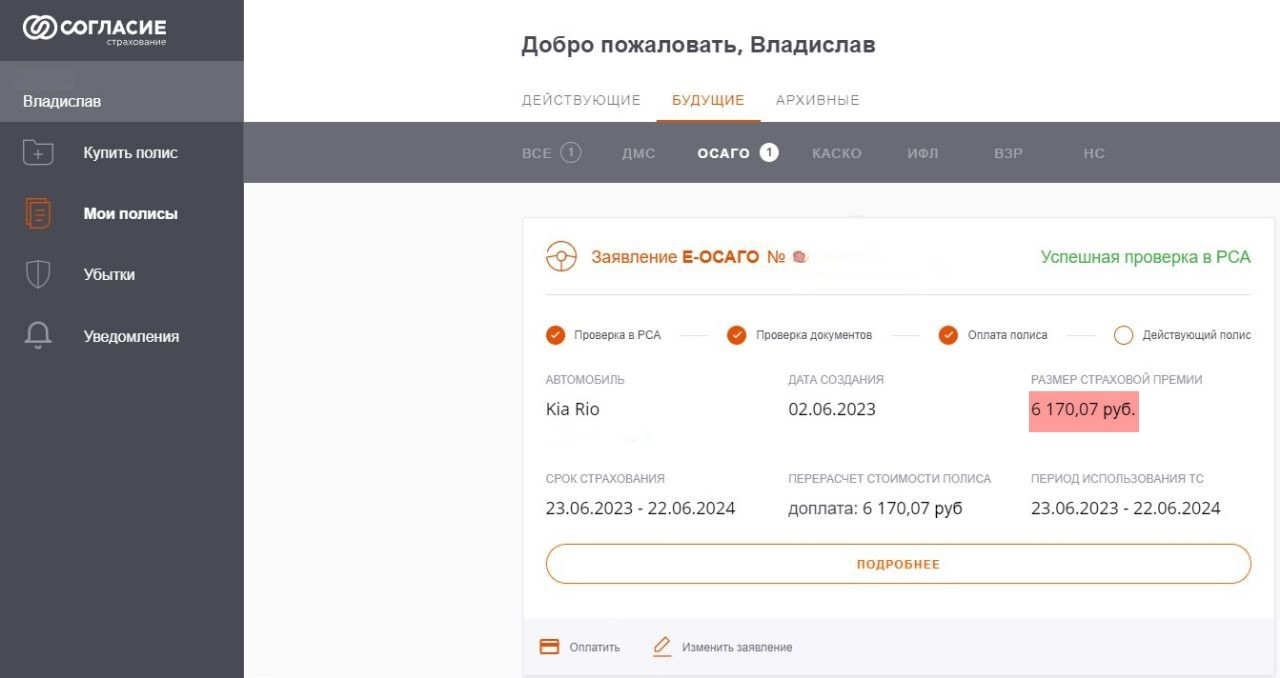Filter policies by ДМС
This screenshot has width=1280, height=678.
pyautogui.click(x=638, y=153)
